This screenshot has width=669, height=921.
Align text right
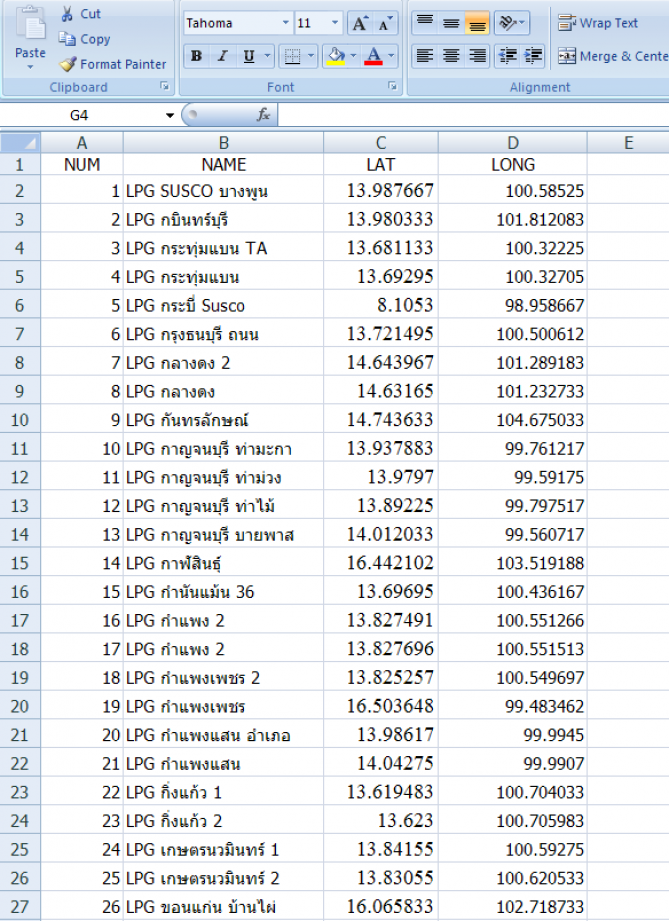(x=477, y=56)
